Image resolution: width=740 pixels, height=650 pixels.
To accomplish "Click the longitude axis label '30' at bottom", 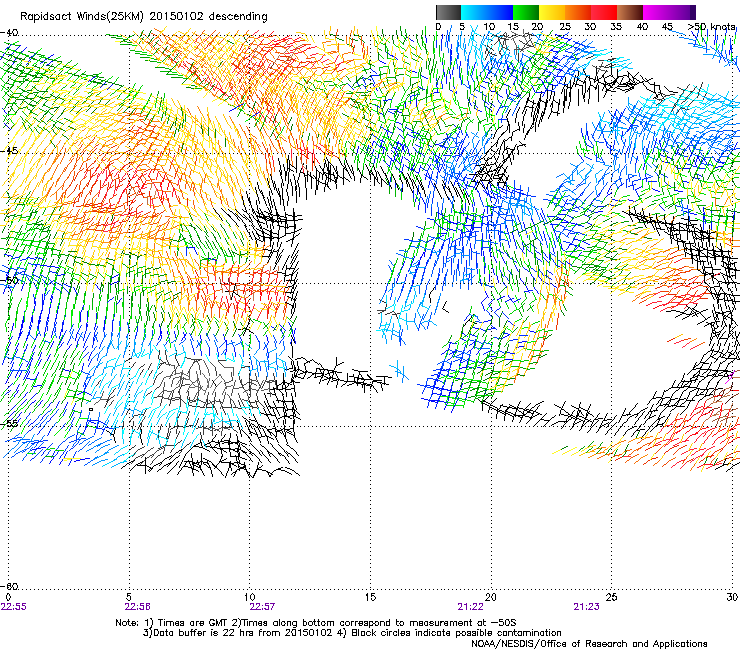I will click(732, 597).
